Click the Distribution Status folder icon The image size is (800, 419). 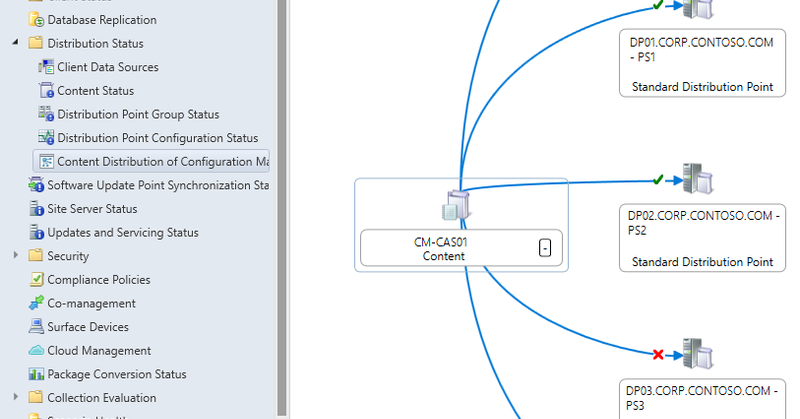pyautogui.click(x=36, y=43)
